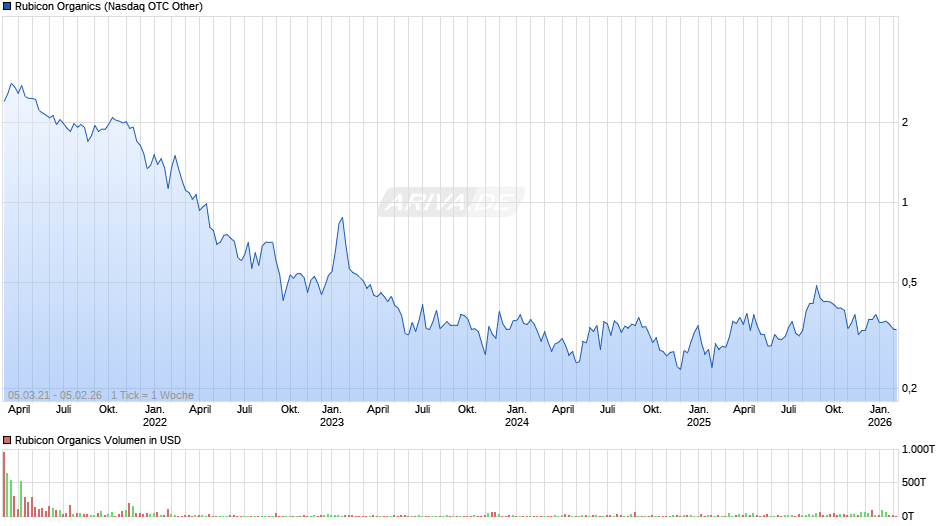The height and width of the screenshot is (526, 940).
Task: Click the volume axis label '1.000T'
Action: click(x=918, y=449)
